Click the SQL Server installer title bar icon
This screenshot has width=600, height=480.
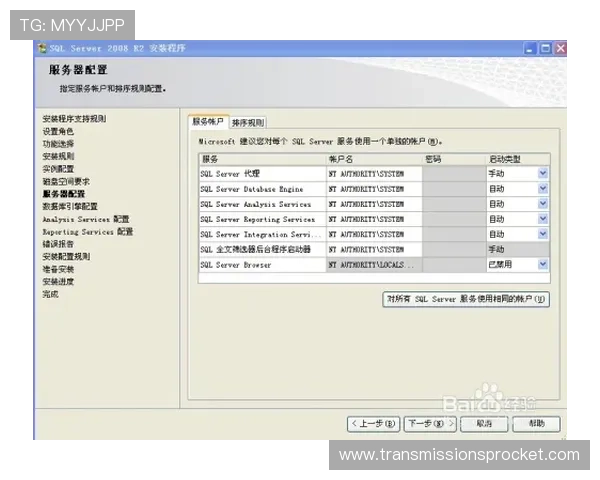coord(42,49)
